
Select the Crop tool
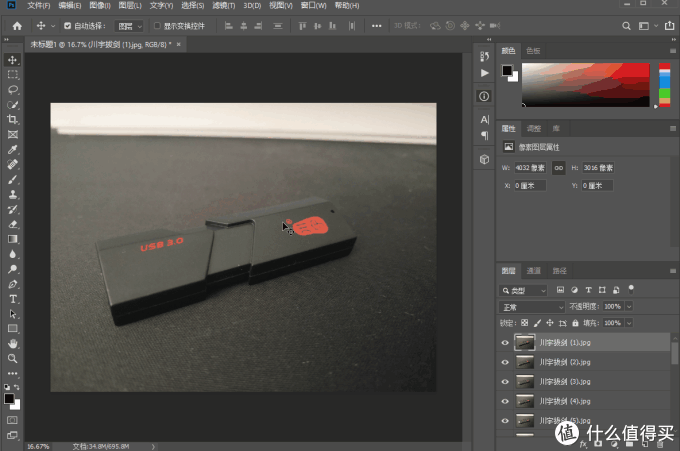(13, 119)
